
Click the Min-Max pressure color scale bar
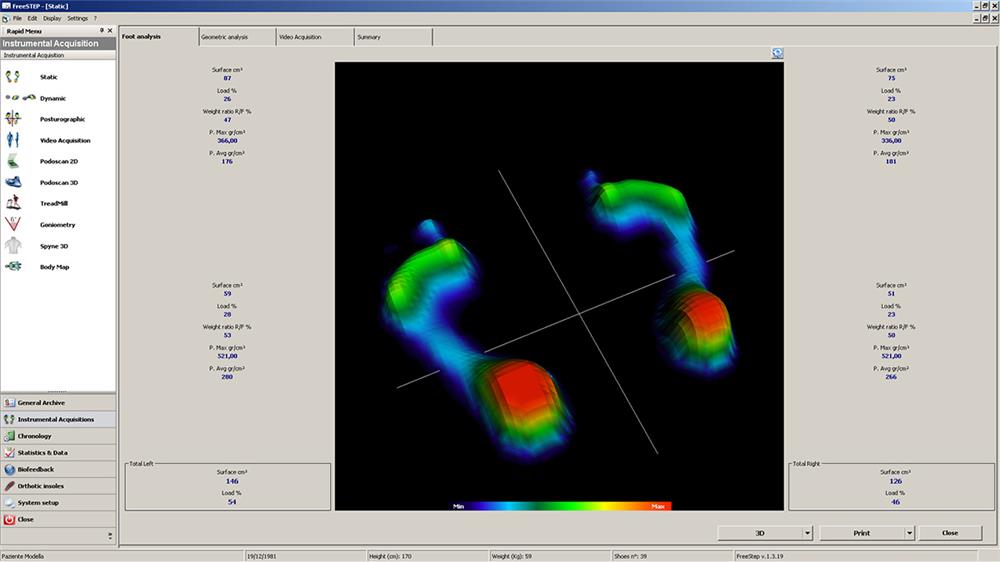(x=560, y=506)
